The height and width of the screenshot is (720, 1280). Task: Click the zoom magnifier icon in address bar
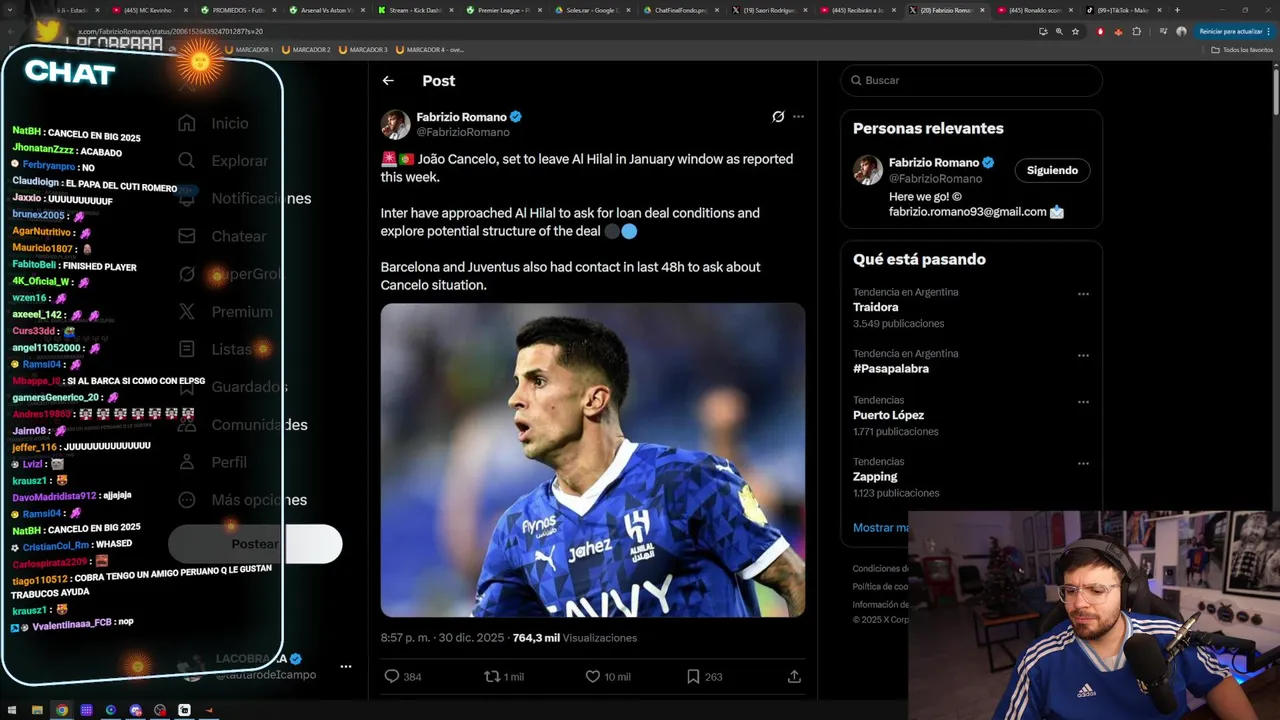[1059, 31]
